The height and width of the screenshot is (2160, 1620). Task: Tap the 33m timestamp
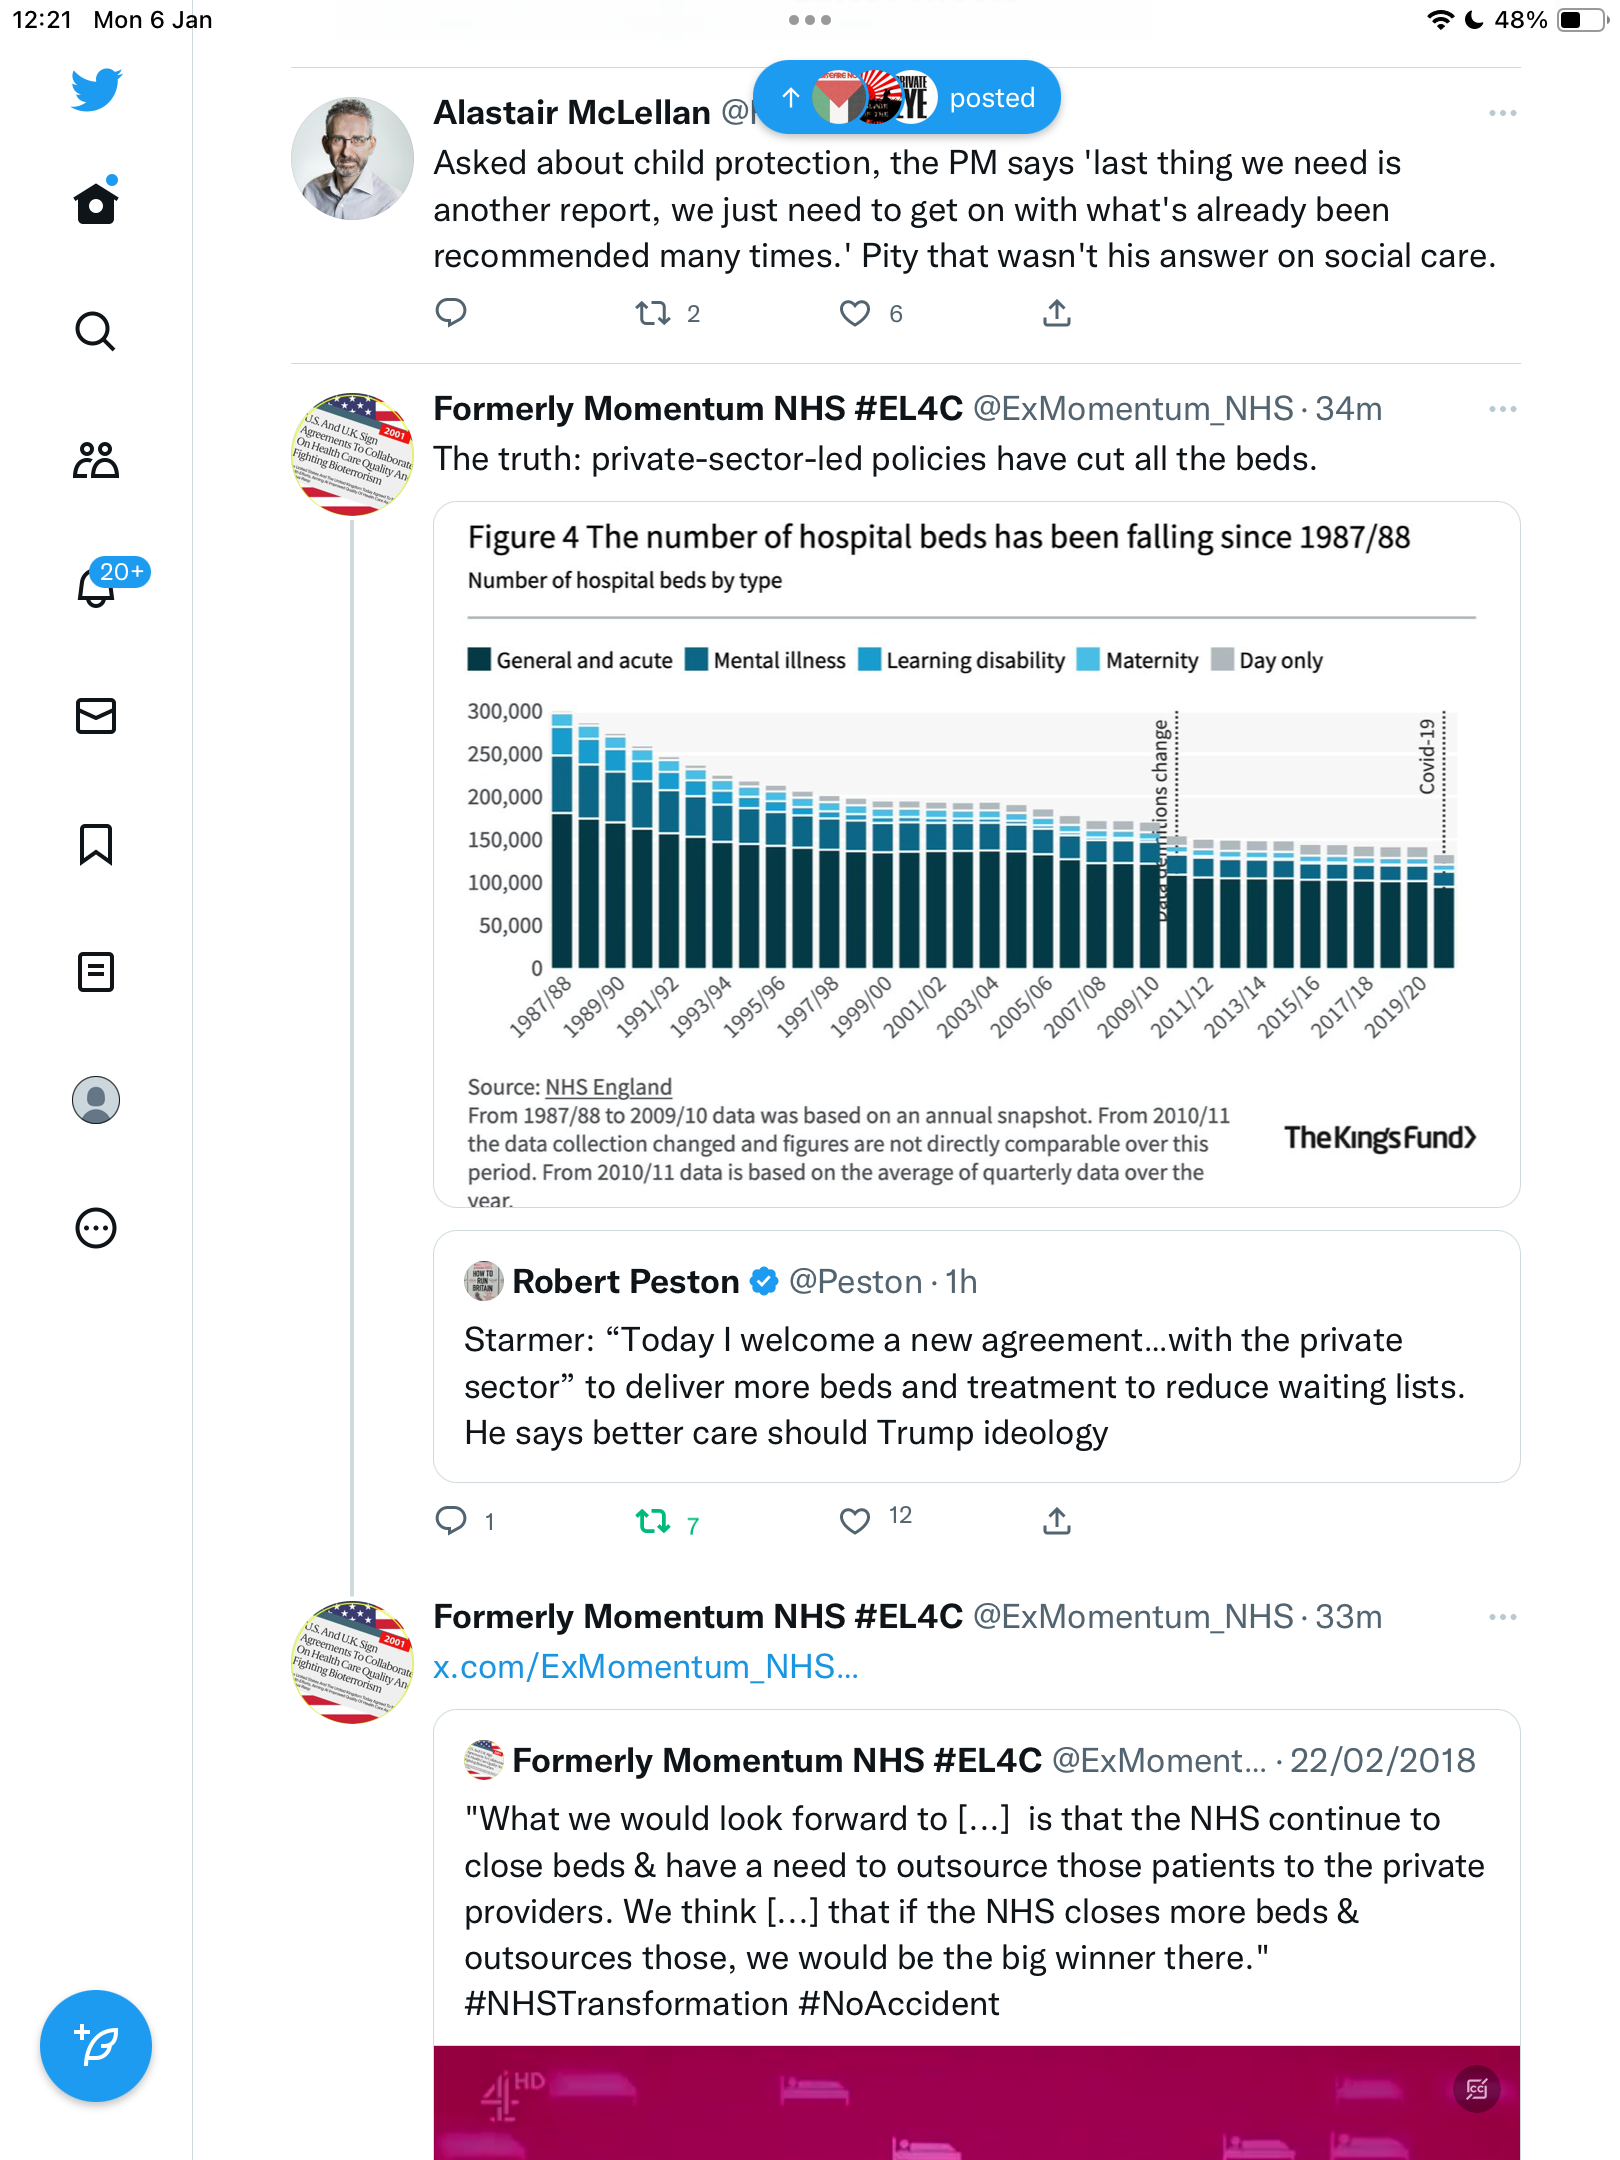click(1349, 1617)
